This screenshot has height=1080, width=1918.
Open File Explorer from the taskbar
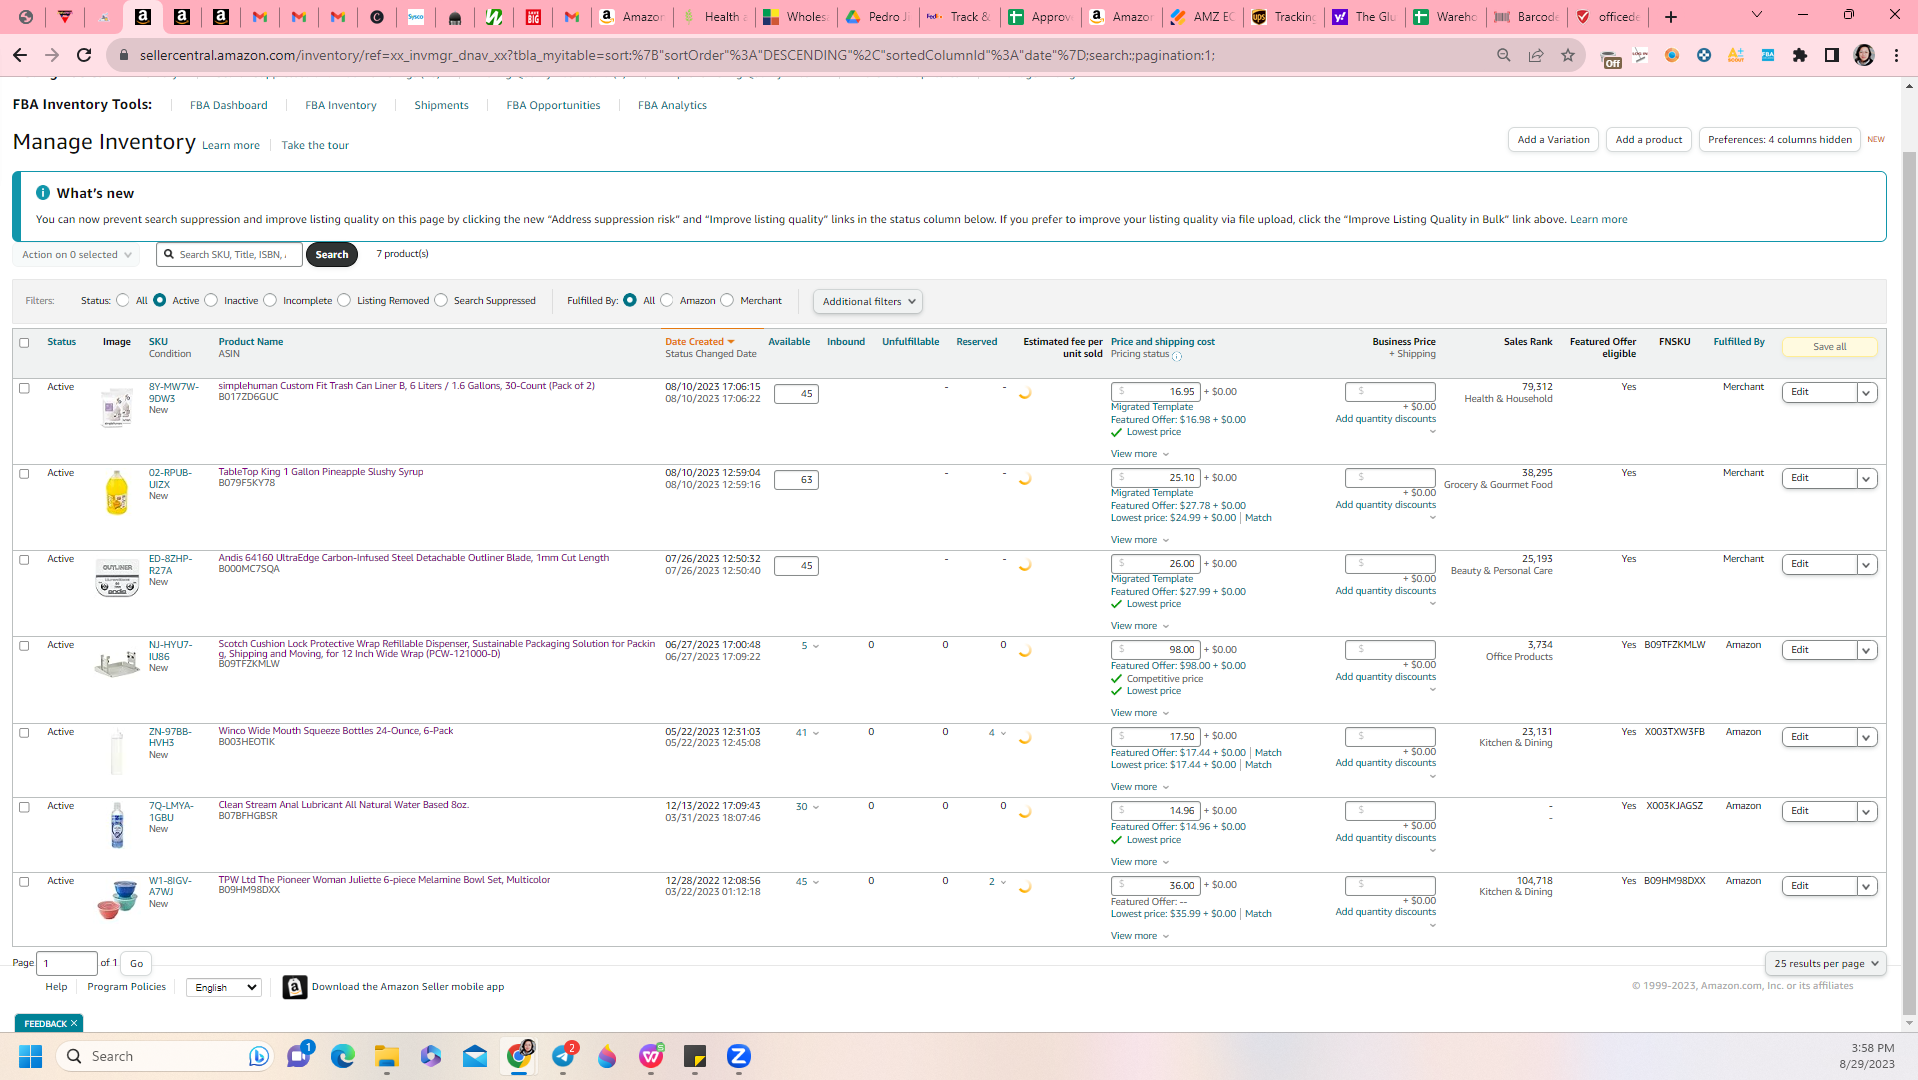[x=387, y=1056]
